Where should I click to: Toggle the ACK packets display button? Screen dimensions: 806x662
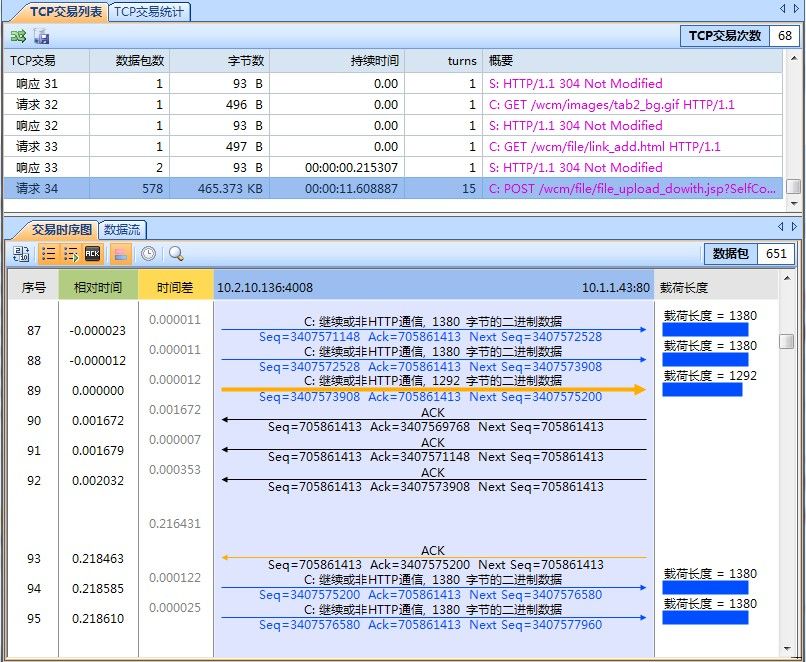93,254
